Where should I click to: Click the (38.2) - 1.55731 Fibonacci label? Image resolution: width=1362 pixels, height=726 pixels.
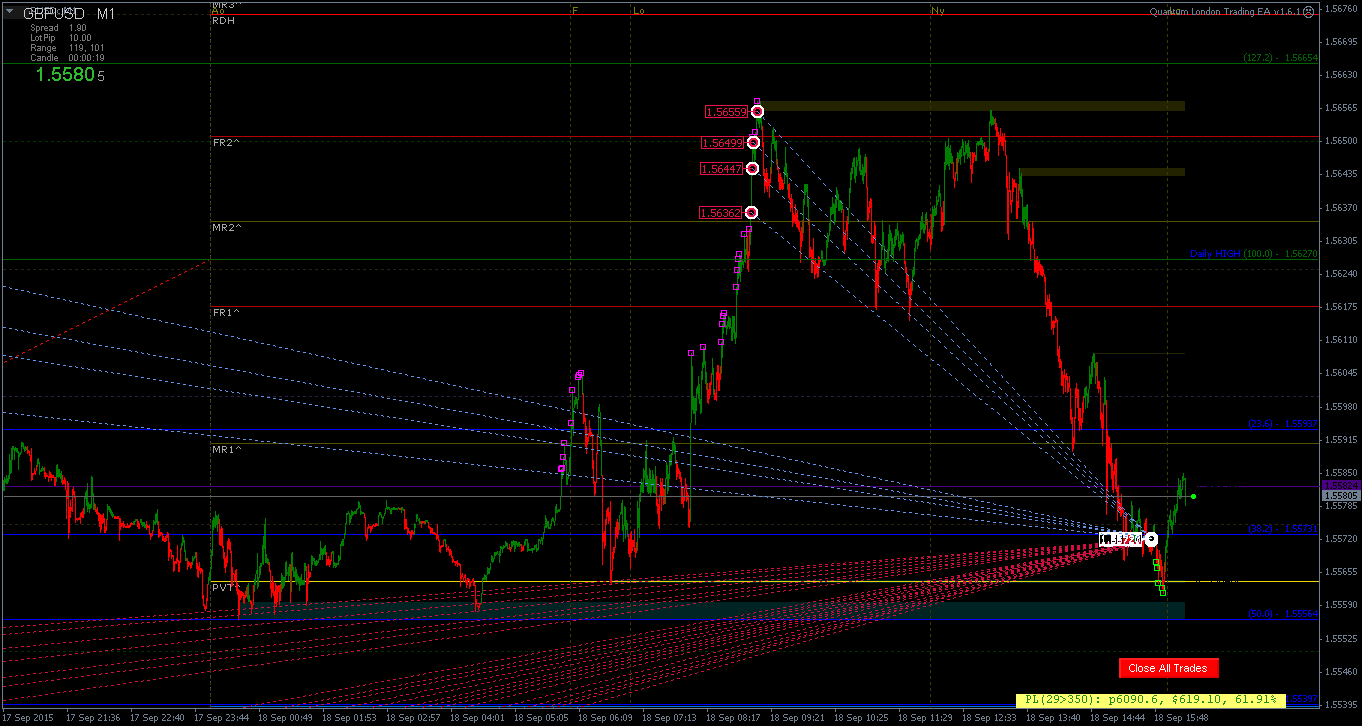(x=1283, y=528)
